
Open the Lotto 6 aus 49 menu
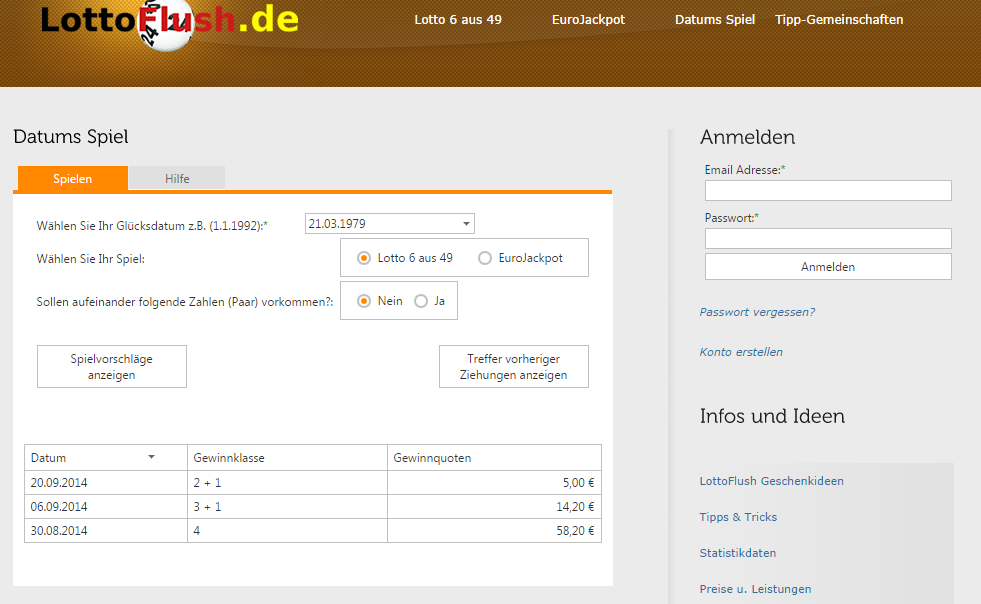[x=458, y=19]
